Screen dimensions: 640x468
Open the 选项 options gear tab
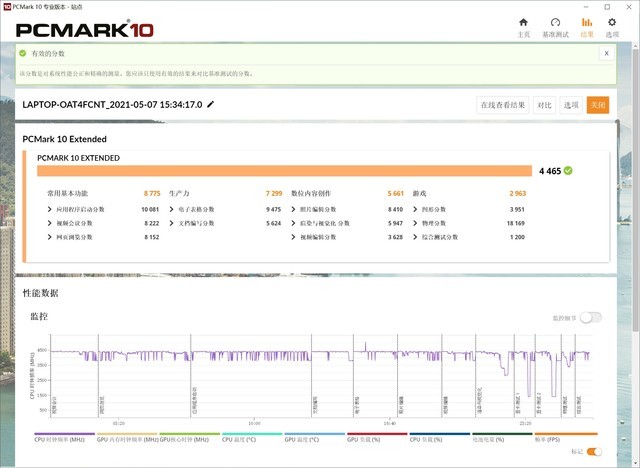(612, 28)
